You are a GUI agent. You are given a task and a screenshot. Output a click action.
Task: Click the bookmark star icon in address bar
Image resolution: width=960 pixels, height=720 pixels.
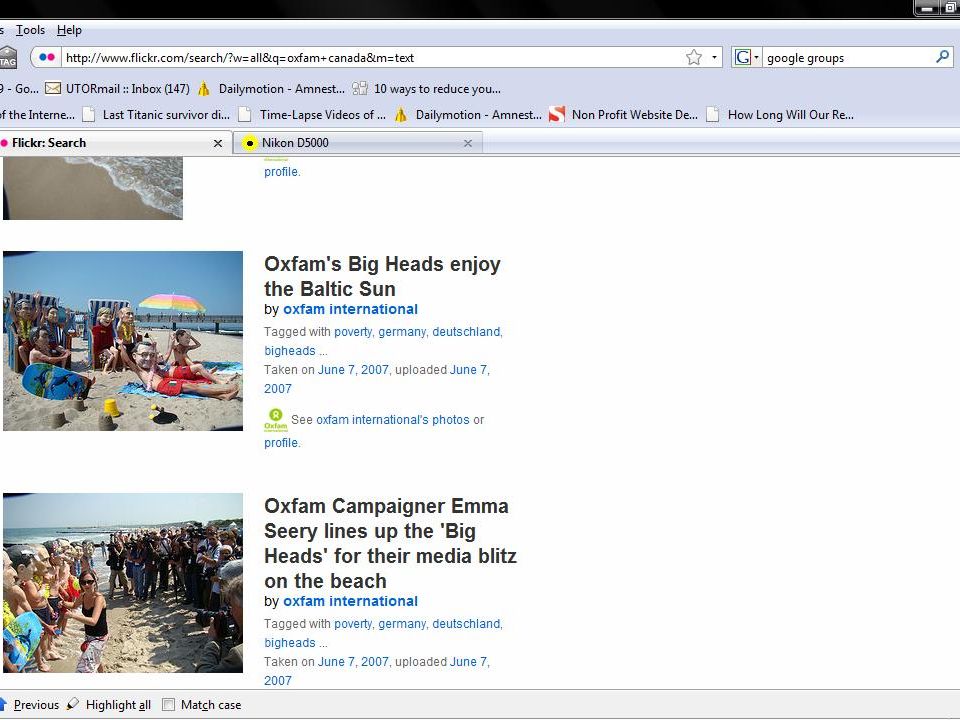point(694,58)
